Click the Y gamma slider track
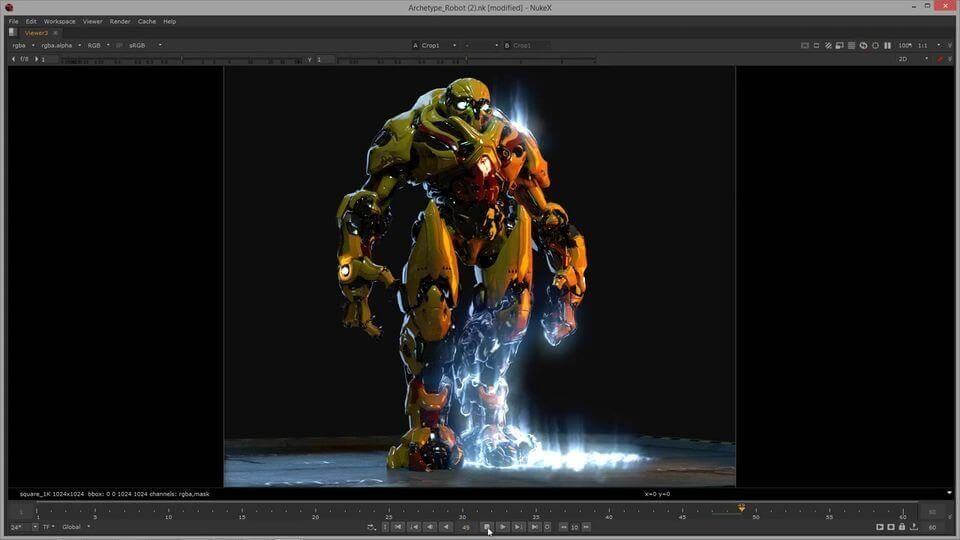 467,60
